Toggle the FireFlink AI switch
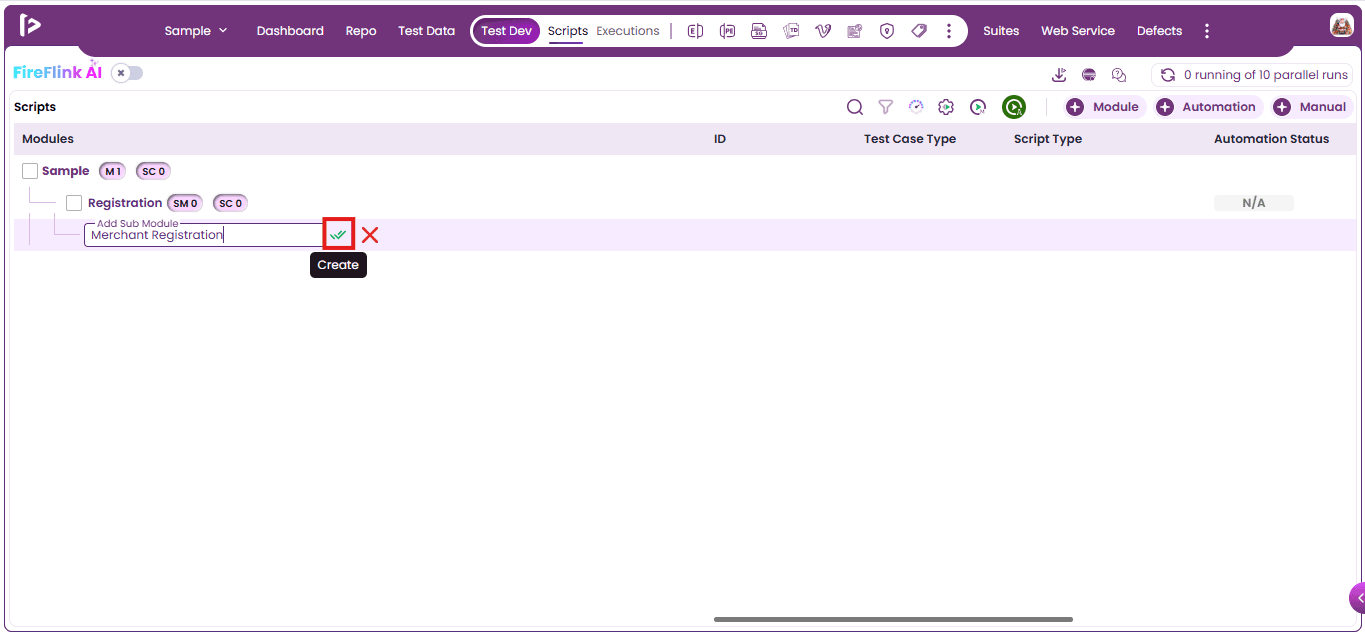 127,73
